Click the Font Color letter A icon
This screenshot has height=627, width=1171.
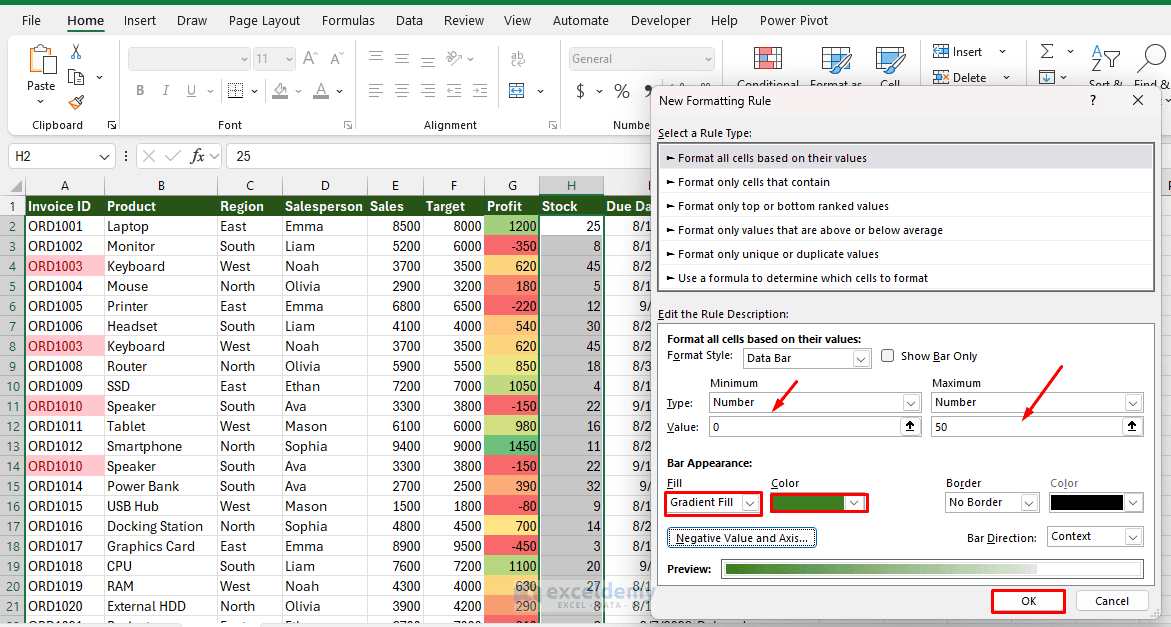(321, 90)
